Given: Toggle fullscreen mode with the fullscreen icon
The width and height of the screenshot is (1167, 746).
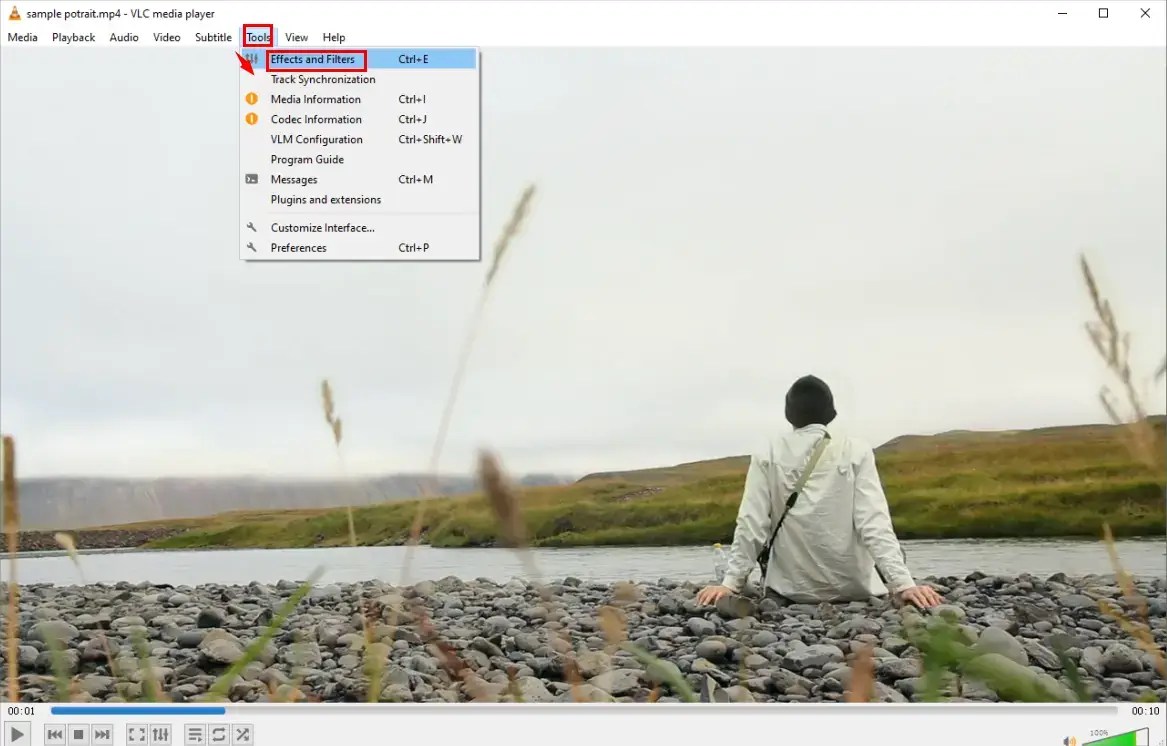Looking at the screenshot, I should (136, 733).
